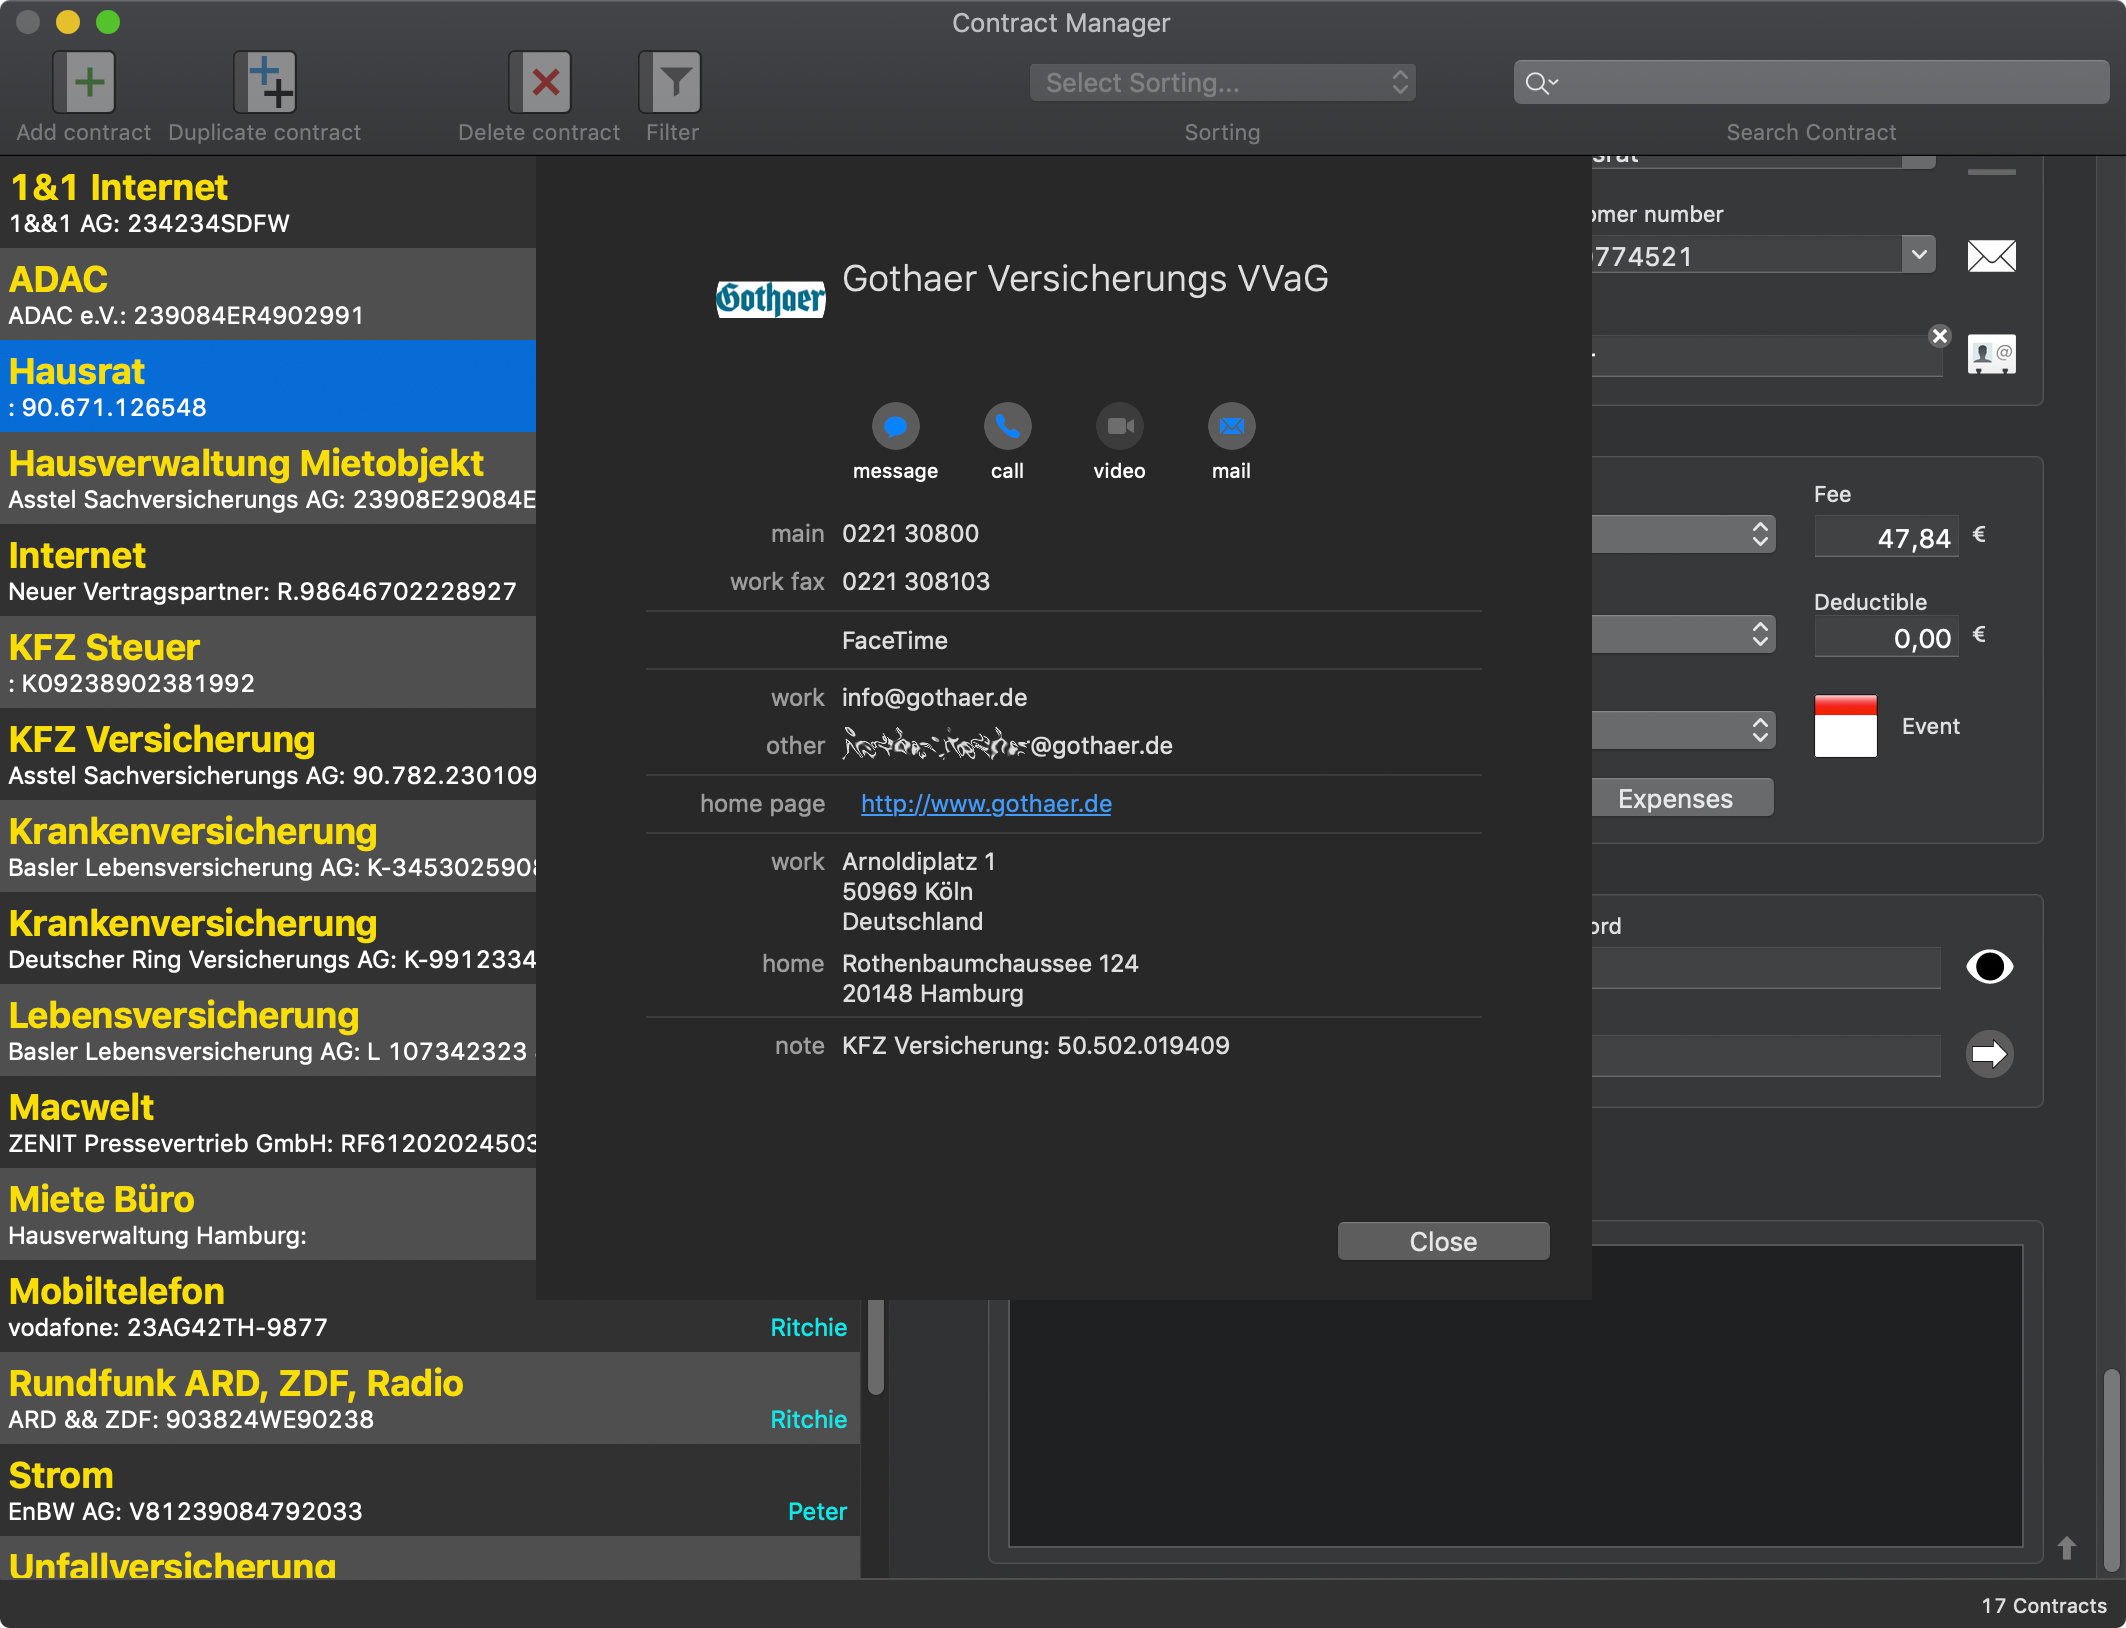Click the green zoom window button
This screenshot has width=2126, height=1628.
click(x=108, y=22)
